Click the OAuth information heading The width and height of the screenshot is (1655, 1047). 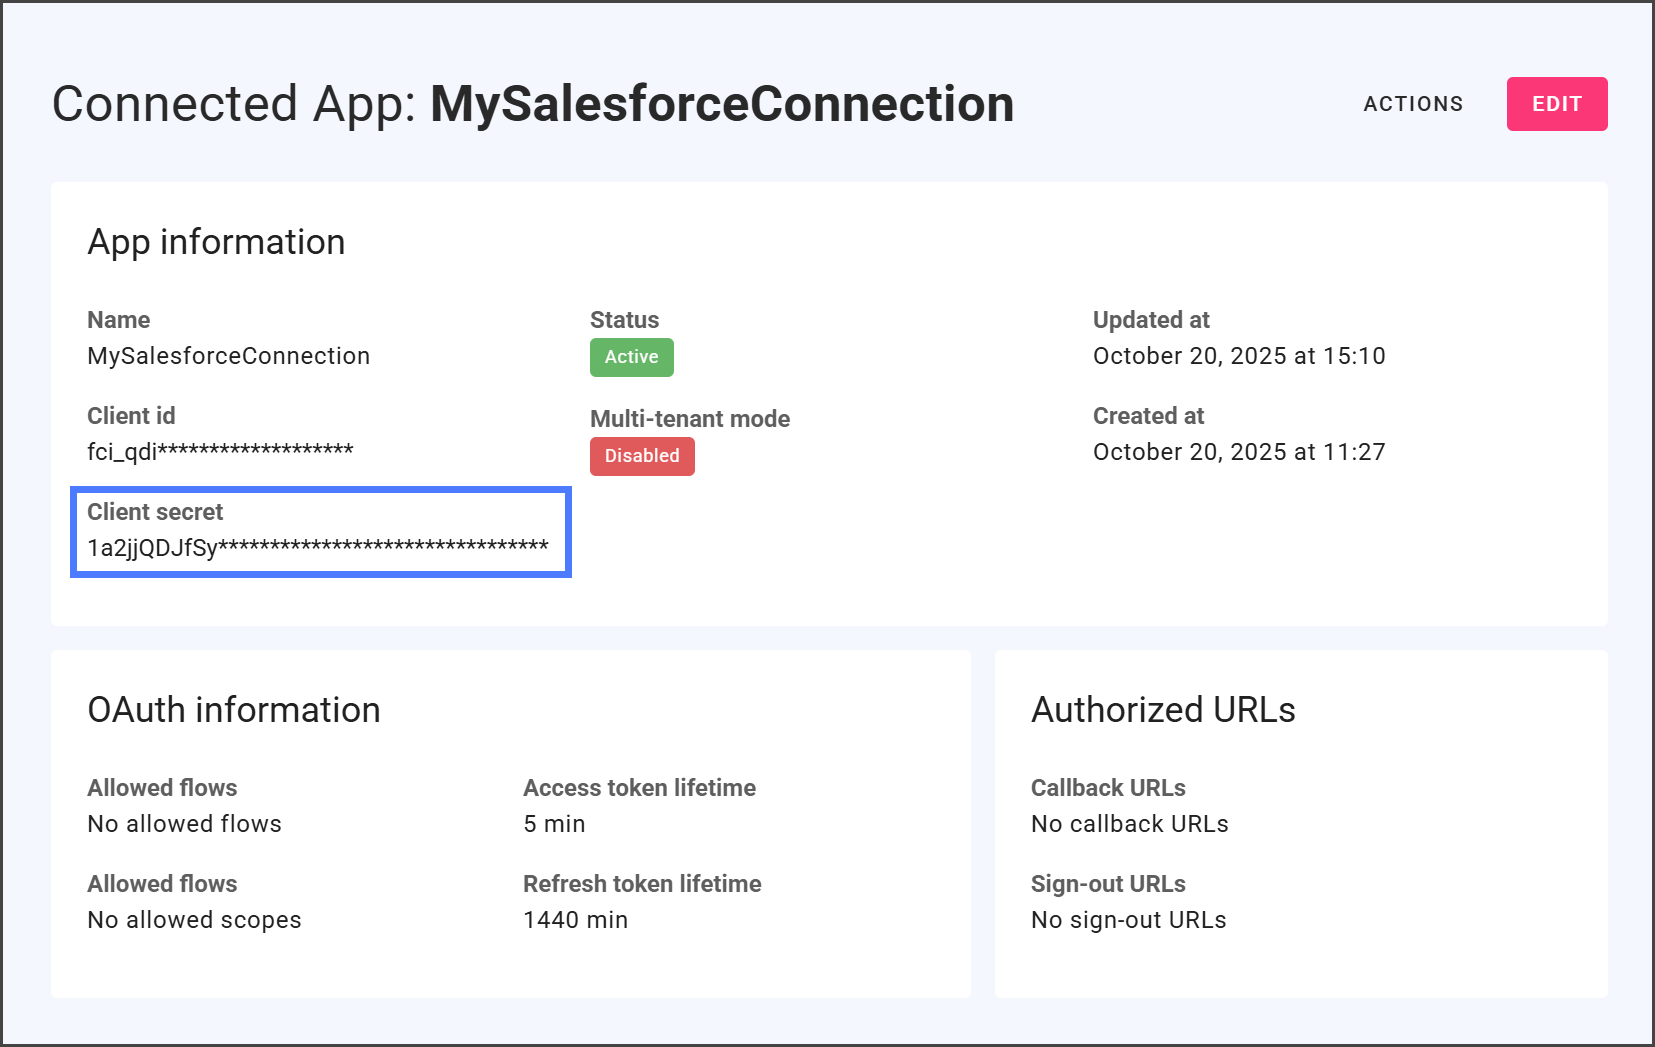pos(233,710)
